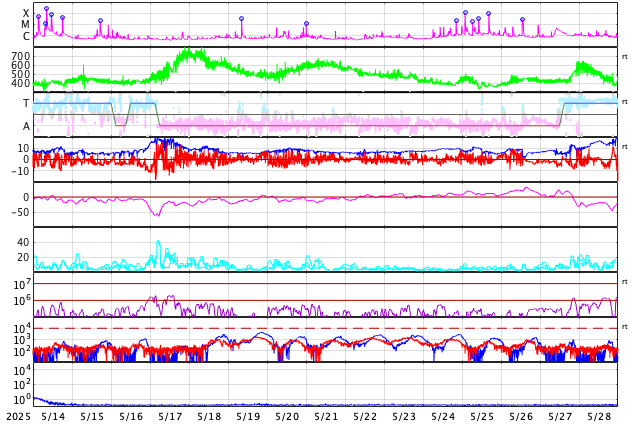Select the 5/28 date label
634x424 pixels.
[x=599, y=416]
